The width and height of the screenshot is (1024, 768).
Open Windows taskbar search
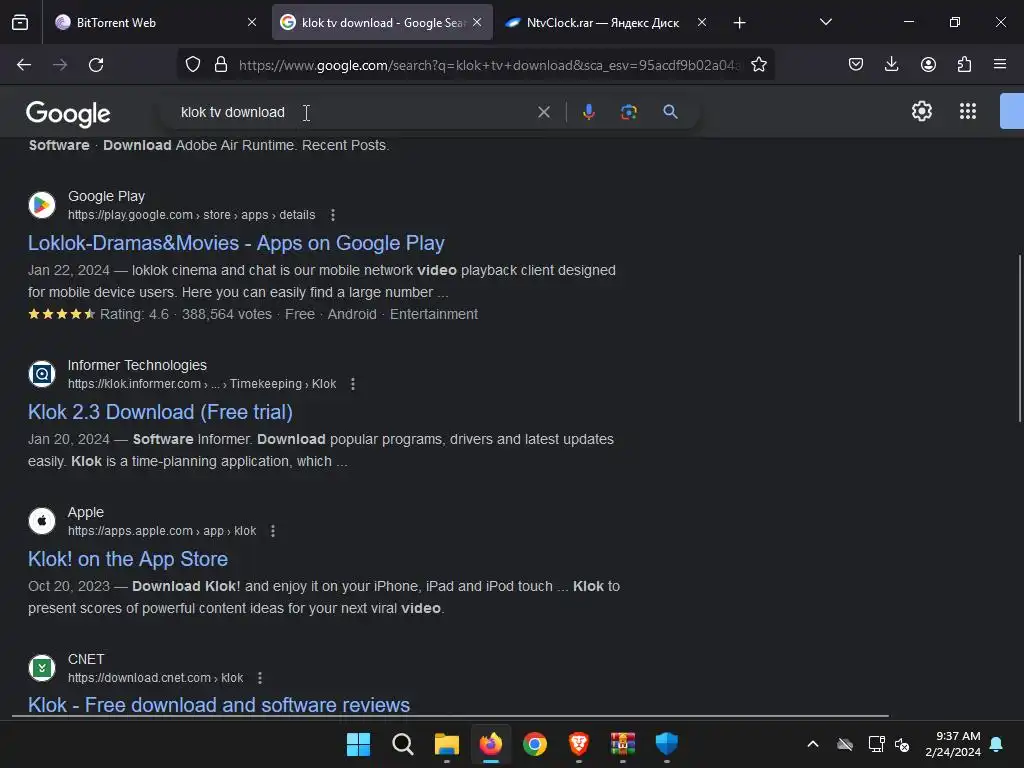[x=402, y=744]
